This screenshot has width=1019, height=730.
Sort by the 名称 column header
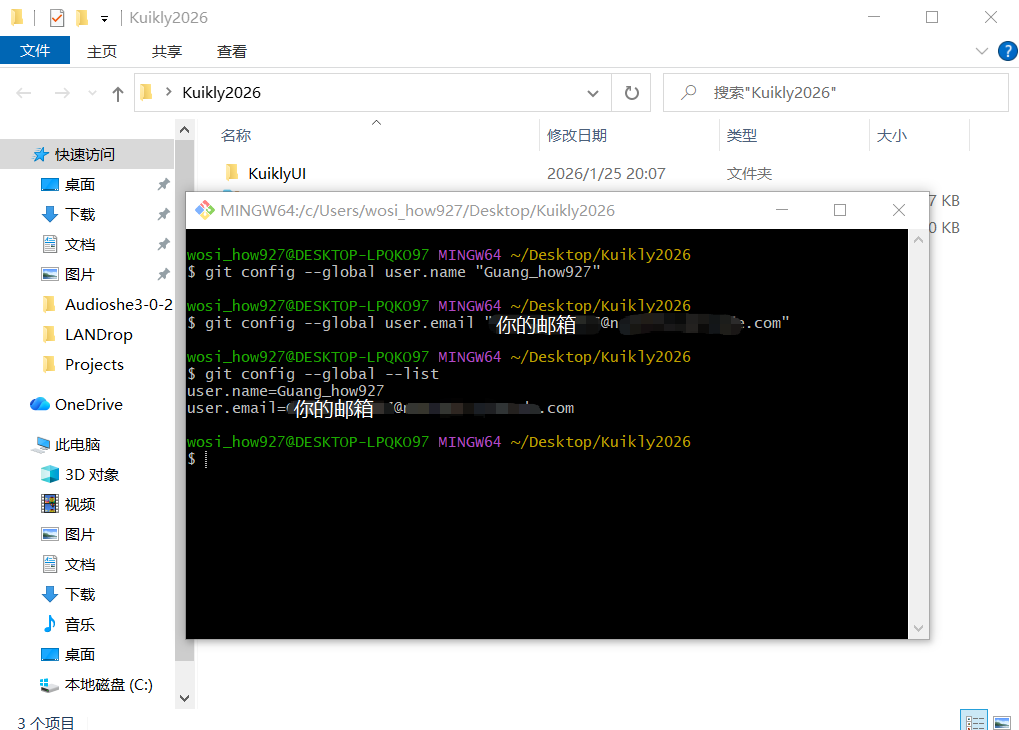coord(236,135)
